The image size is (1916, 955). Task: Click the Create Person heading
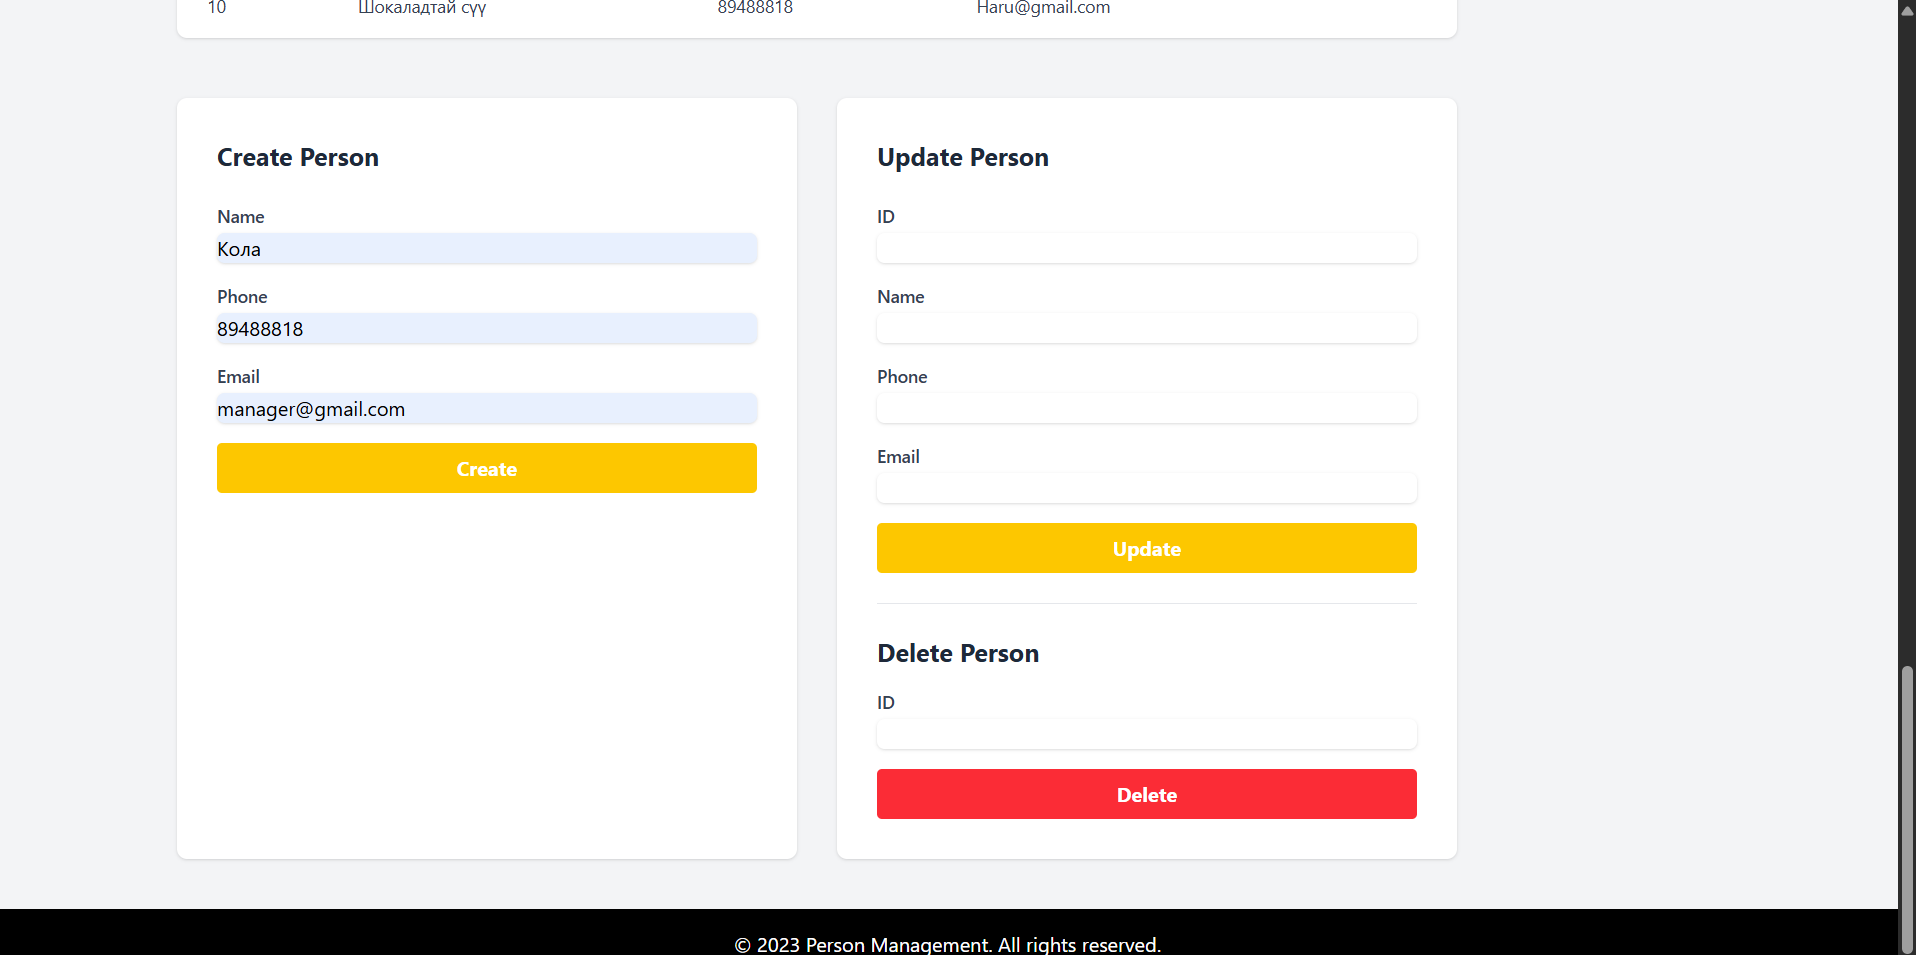point(298,158)
